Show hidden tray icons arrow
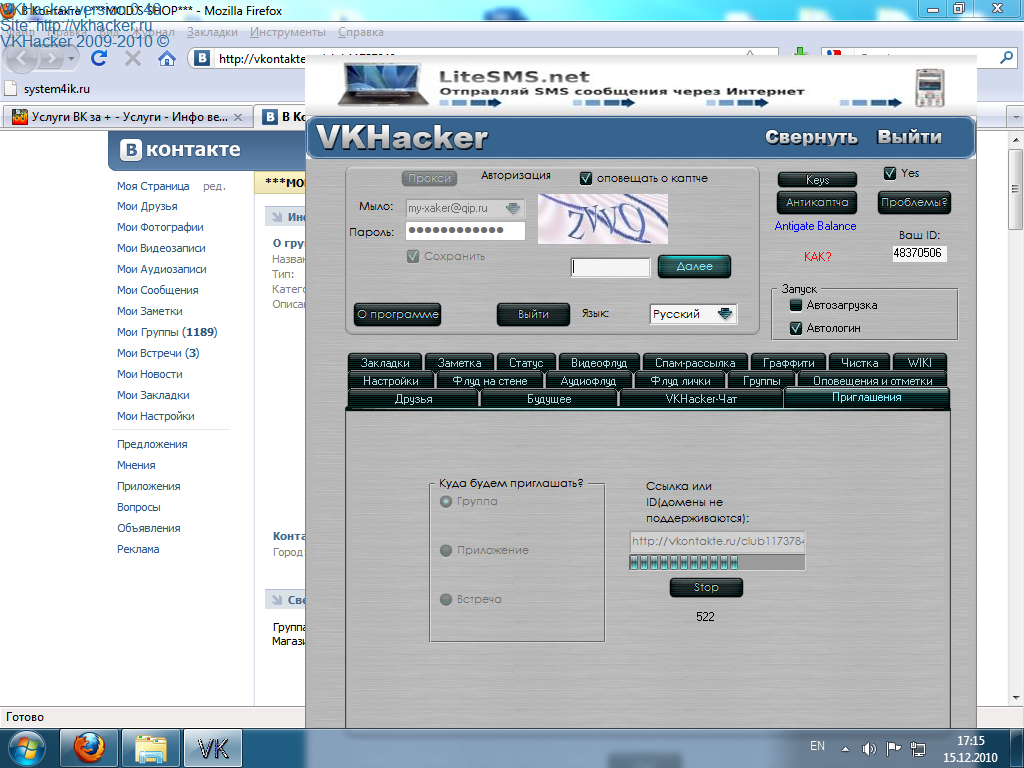Screen dimensions: 1024x768 (845, 748)
